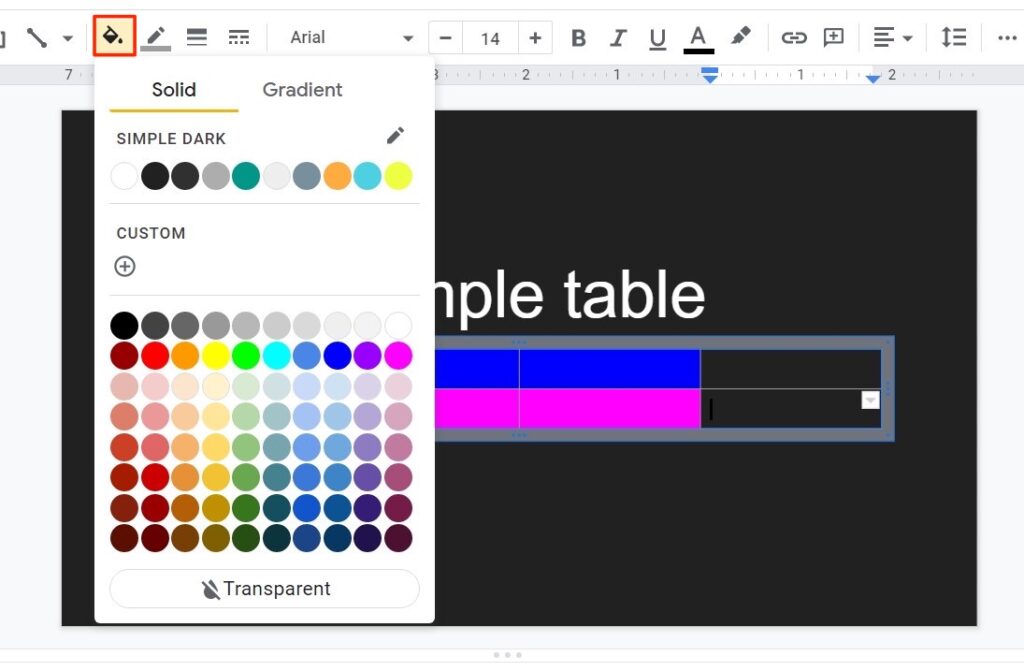1024x671 pixels.
Task: Click the Insert link icon
Action: coord(795,37)
